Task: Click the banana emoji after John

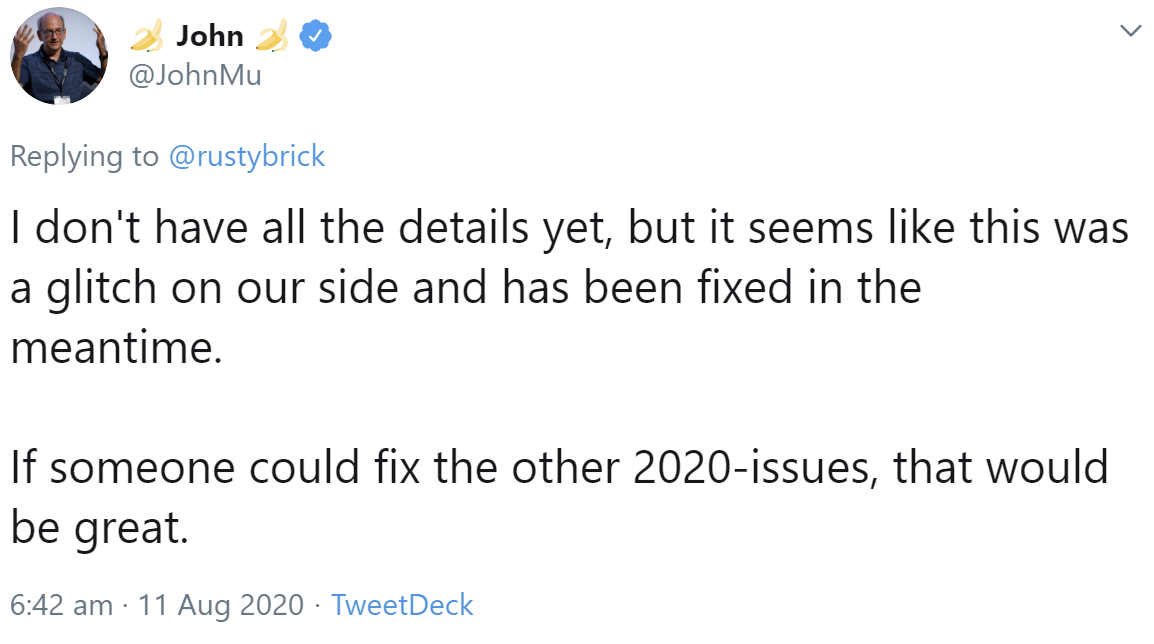Action: pos(272,38)
